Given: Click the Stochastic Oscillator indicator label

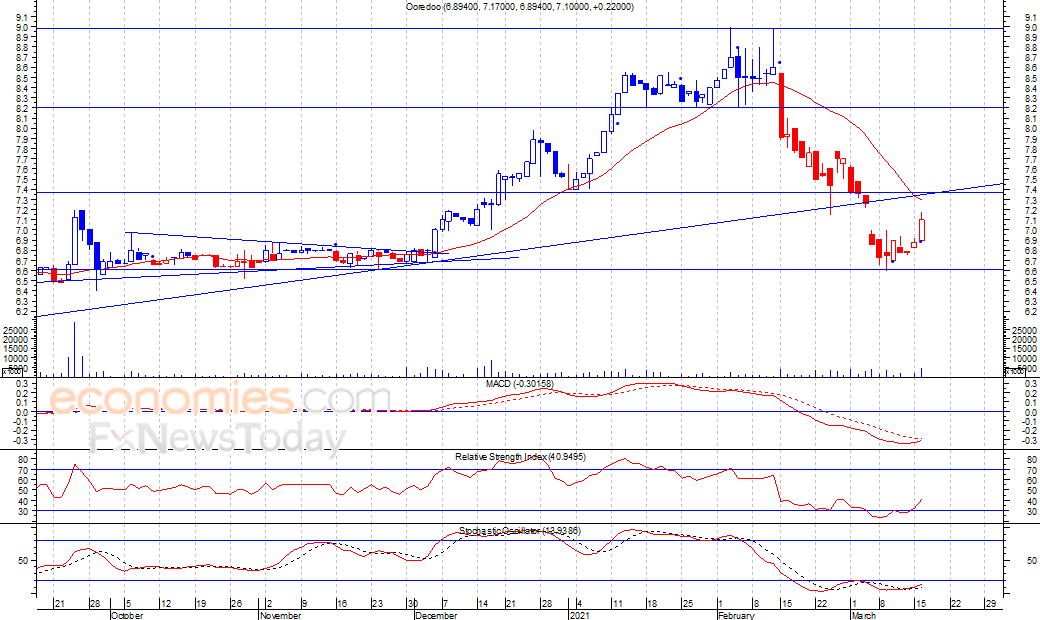Looking at the screenshot, I should (520, 530).
